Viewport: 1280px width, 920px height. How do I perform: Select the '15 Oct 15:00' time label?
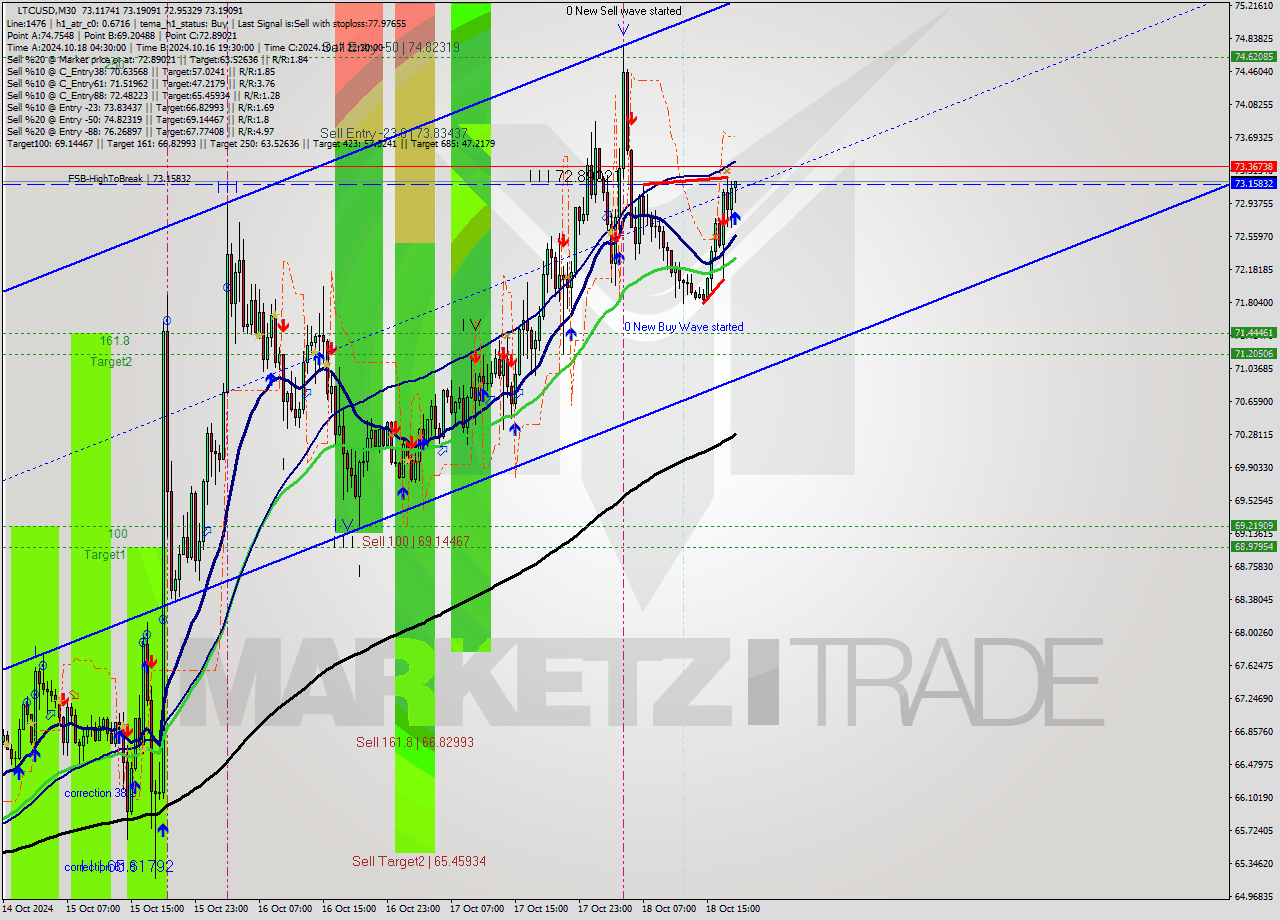pos(156,909)
